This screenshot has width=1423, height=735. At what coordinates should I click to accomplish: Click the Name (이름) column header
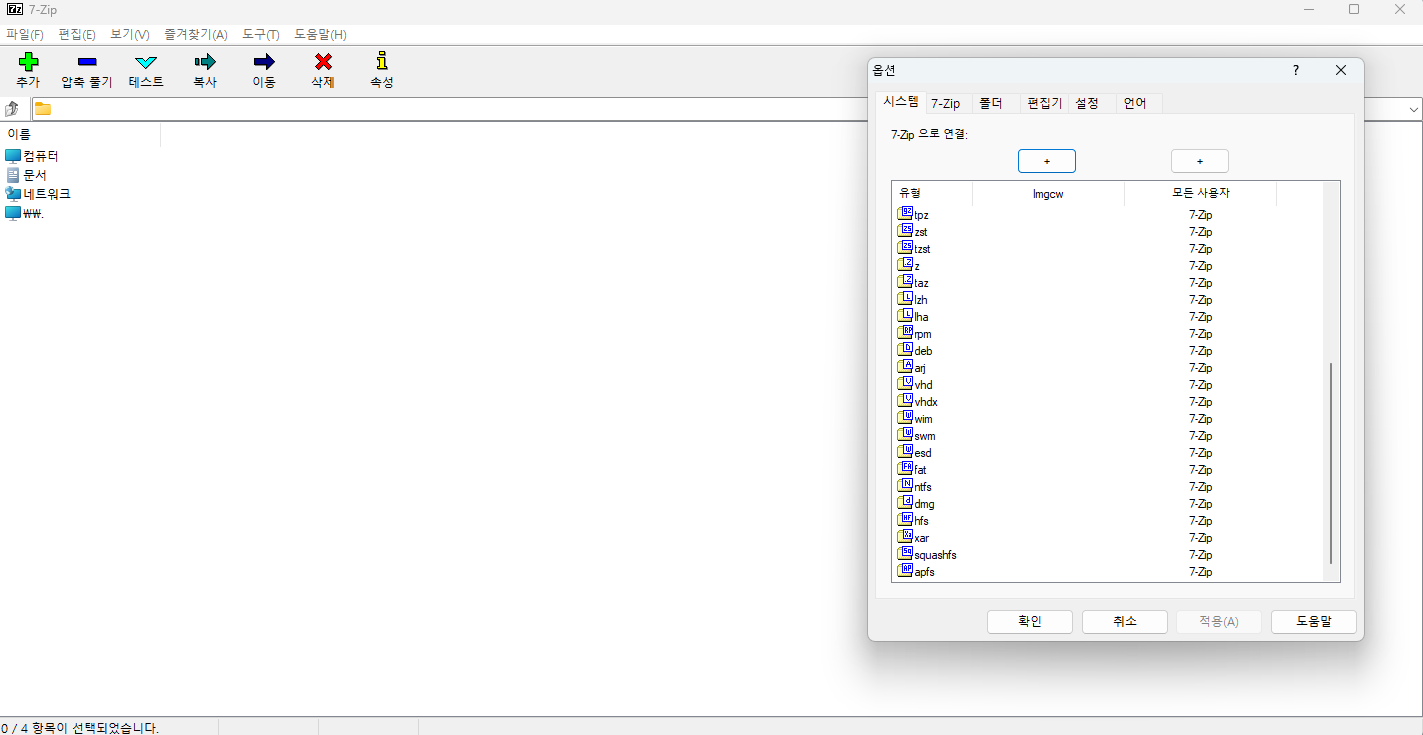coord(80,134)
